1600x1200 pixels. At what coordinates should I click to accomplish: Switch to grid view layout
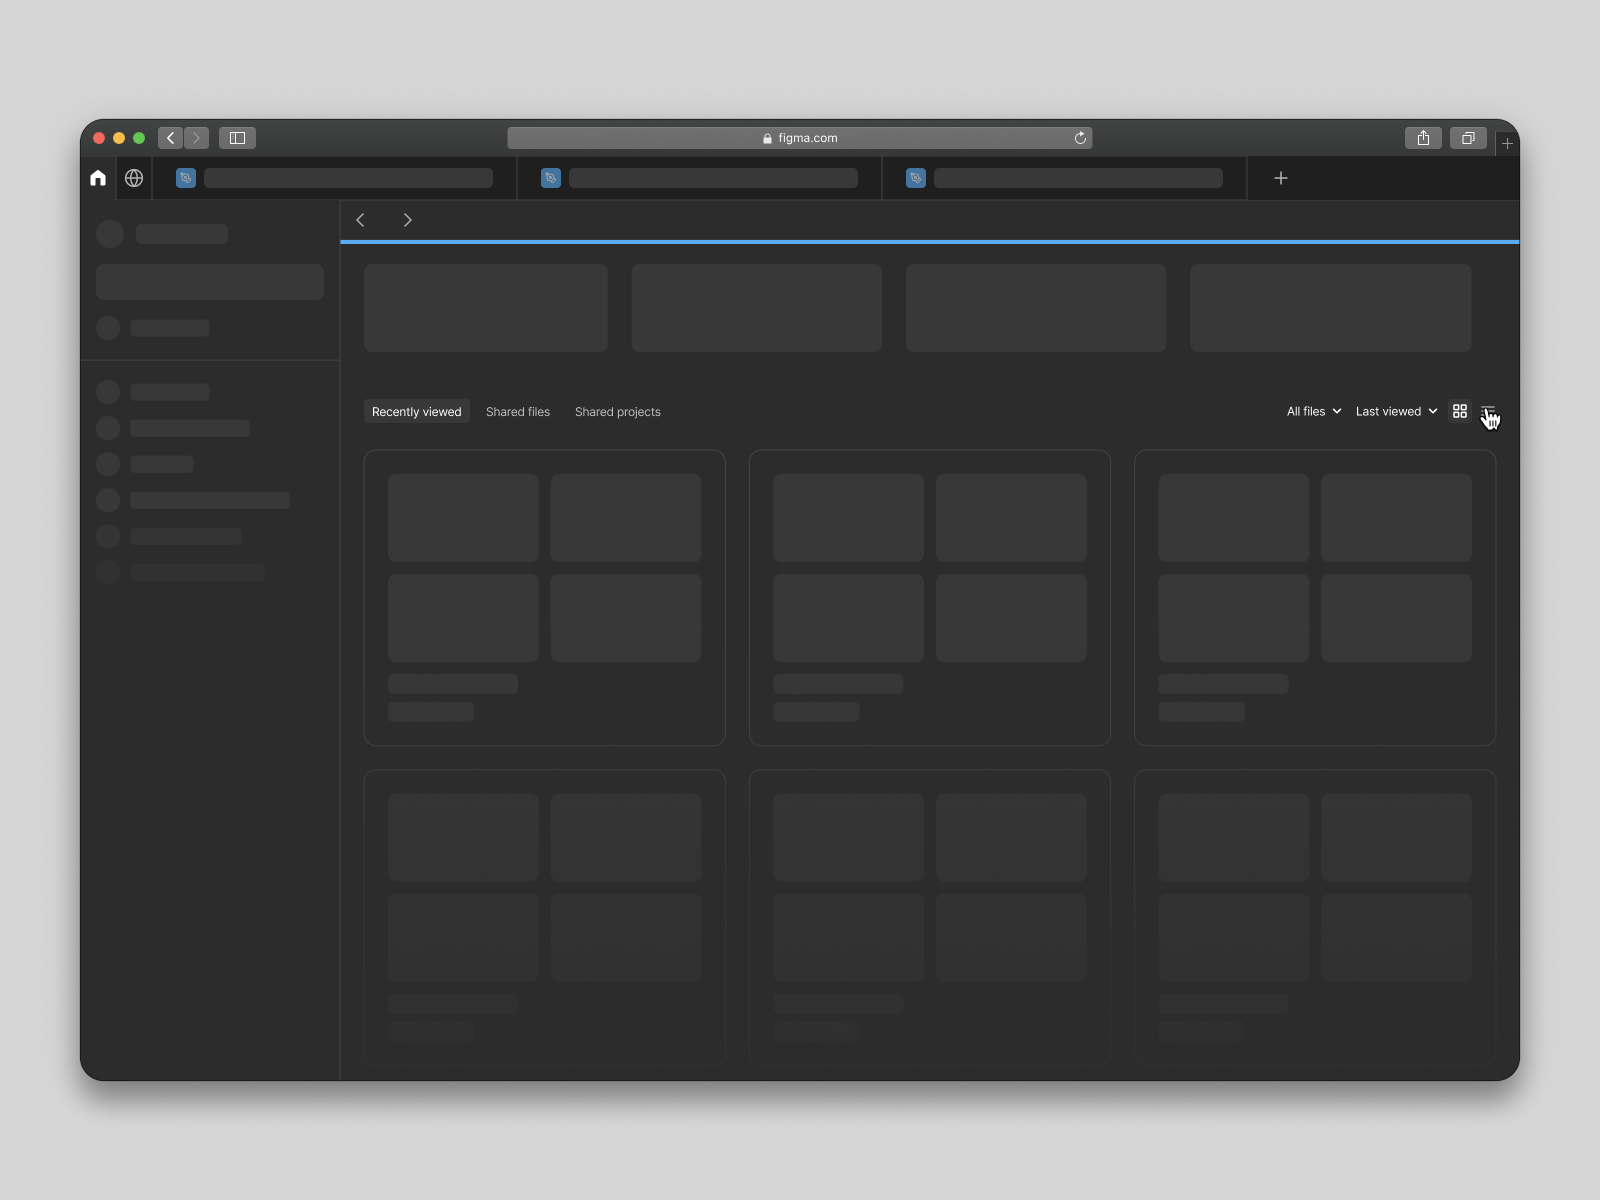1460,411
